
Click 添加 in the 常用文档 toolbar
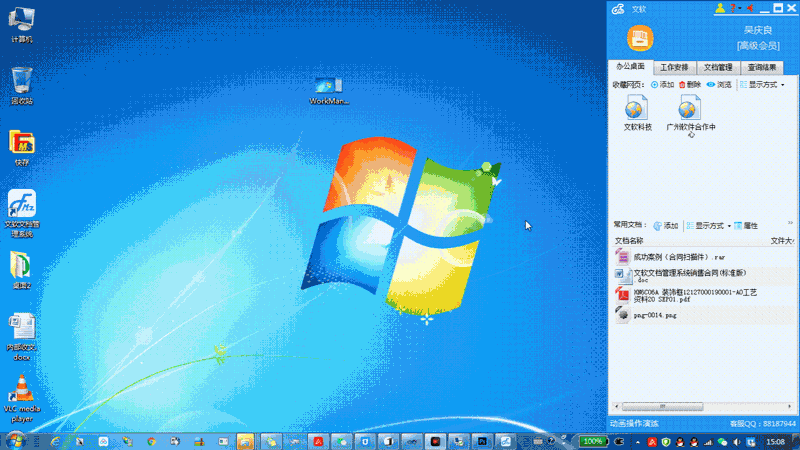666,226
